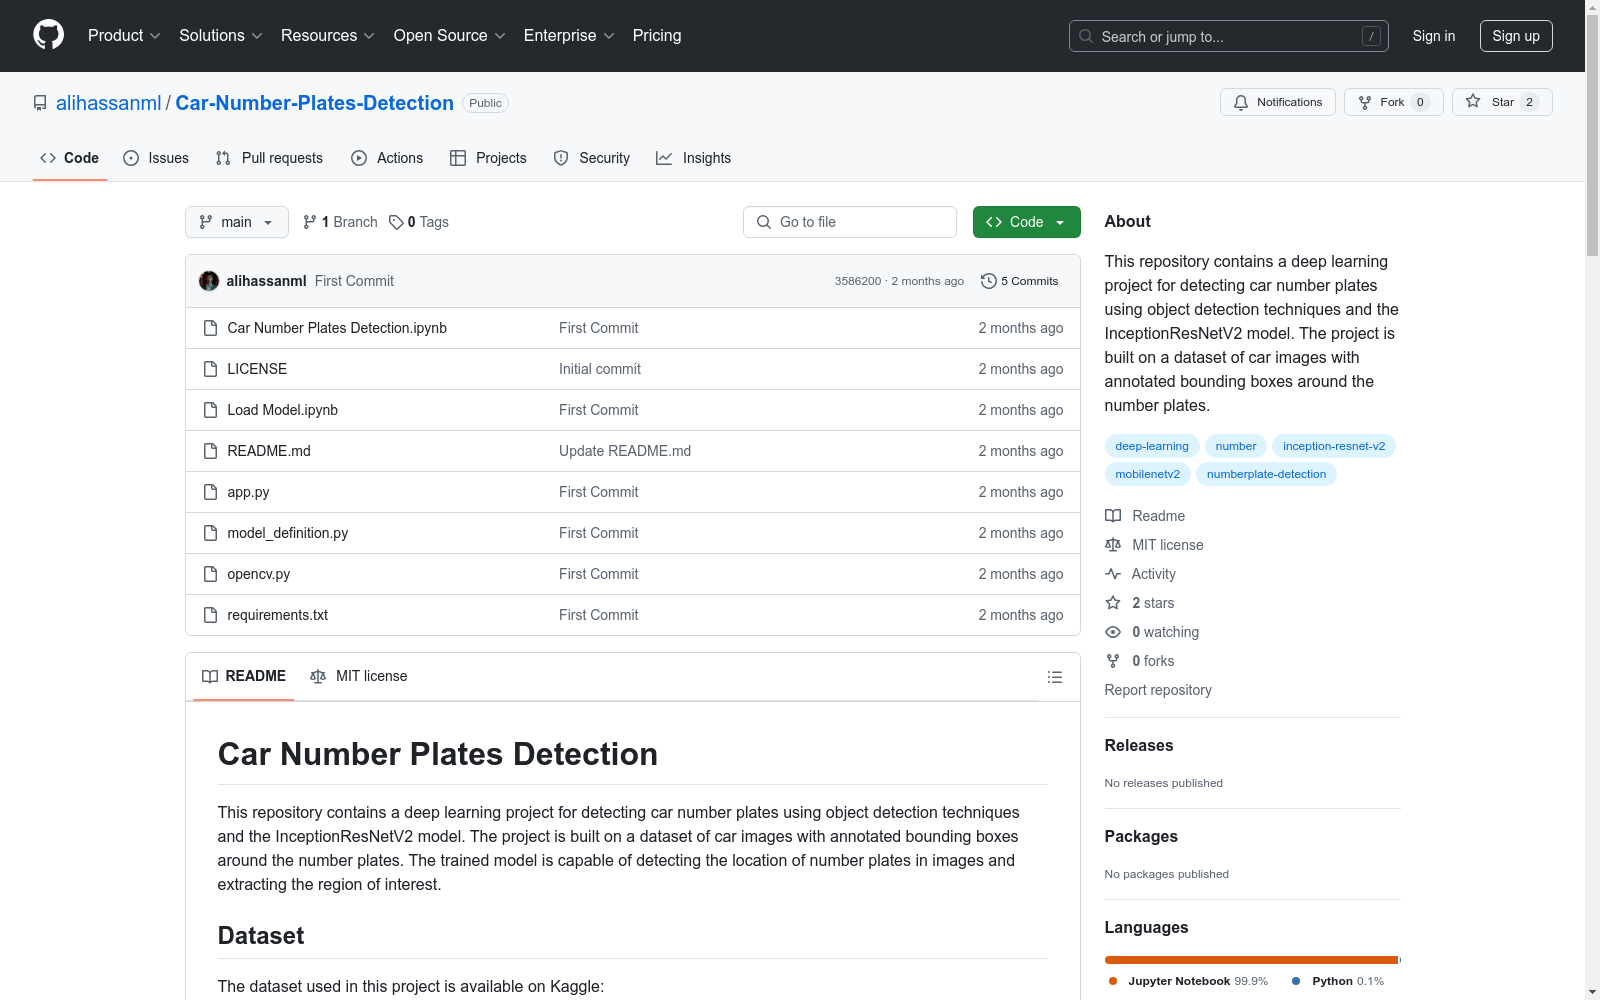
Task: Open the green Code dropdown button
Action: (x=1026, y=222)
